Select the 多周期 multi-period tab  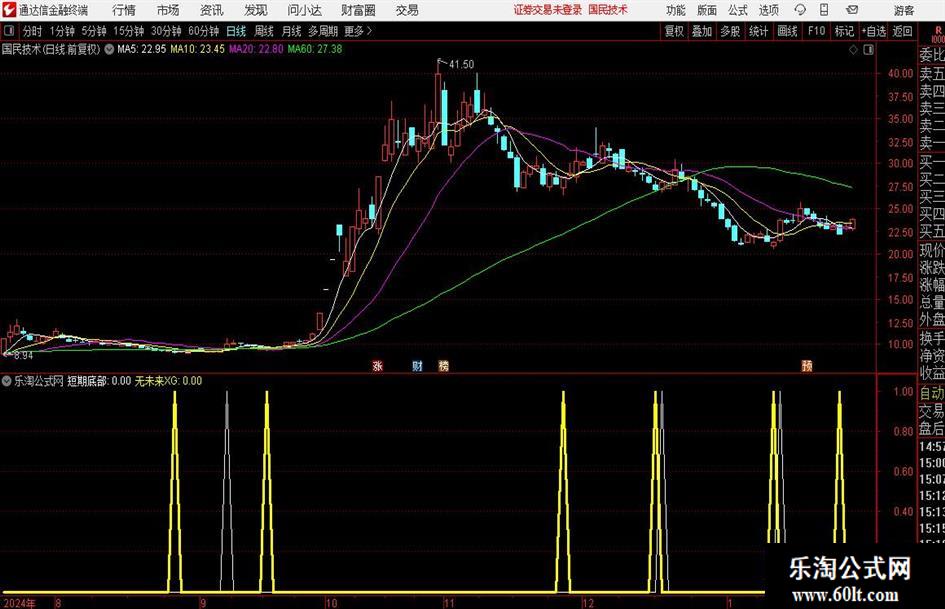point(323,31)
